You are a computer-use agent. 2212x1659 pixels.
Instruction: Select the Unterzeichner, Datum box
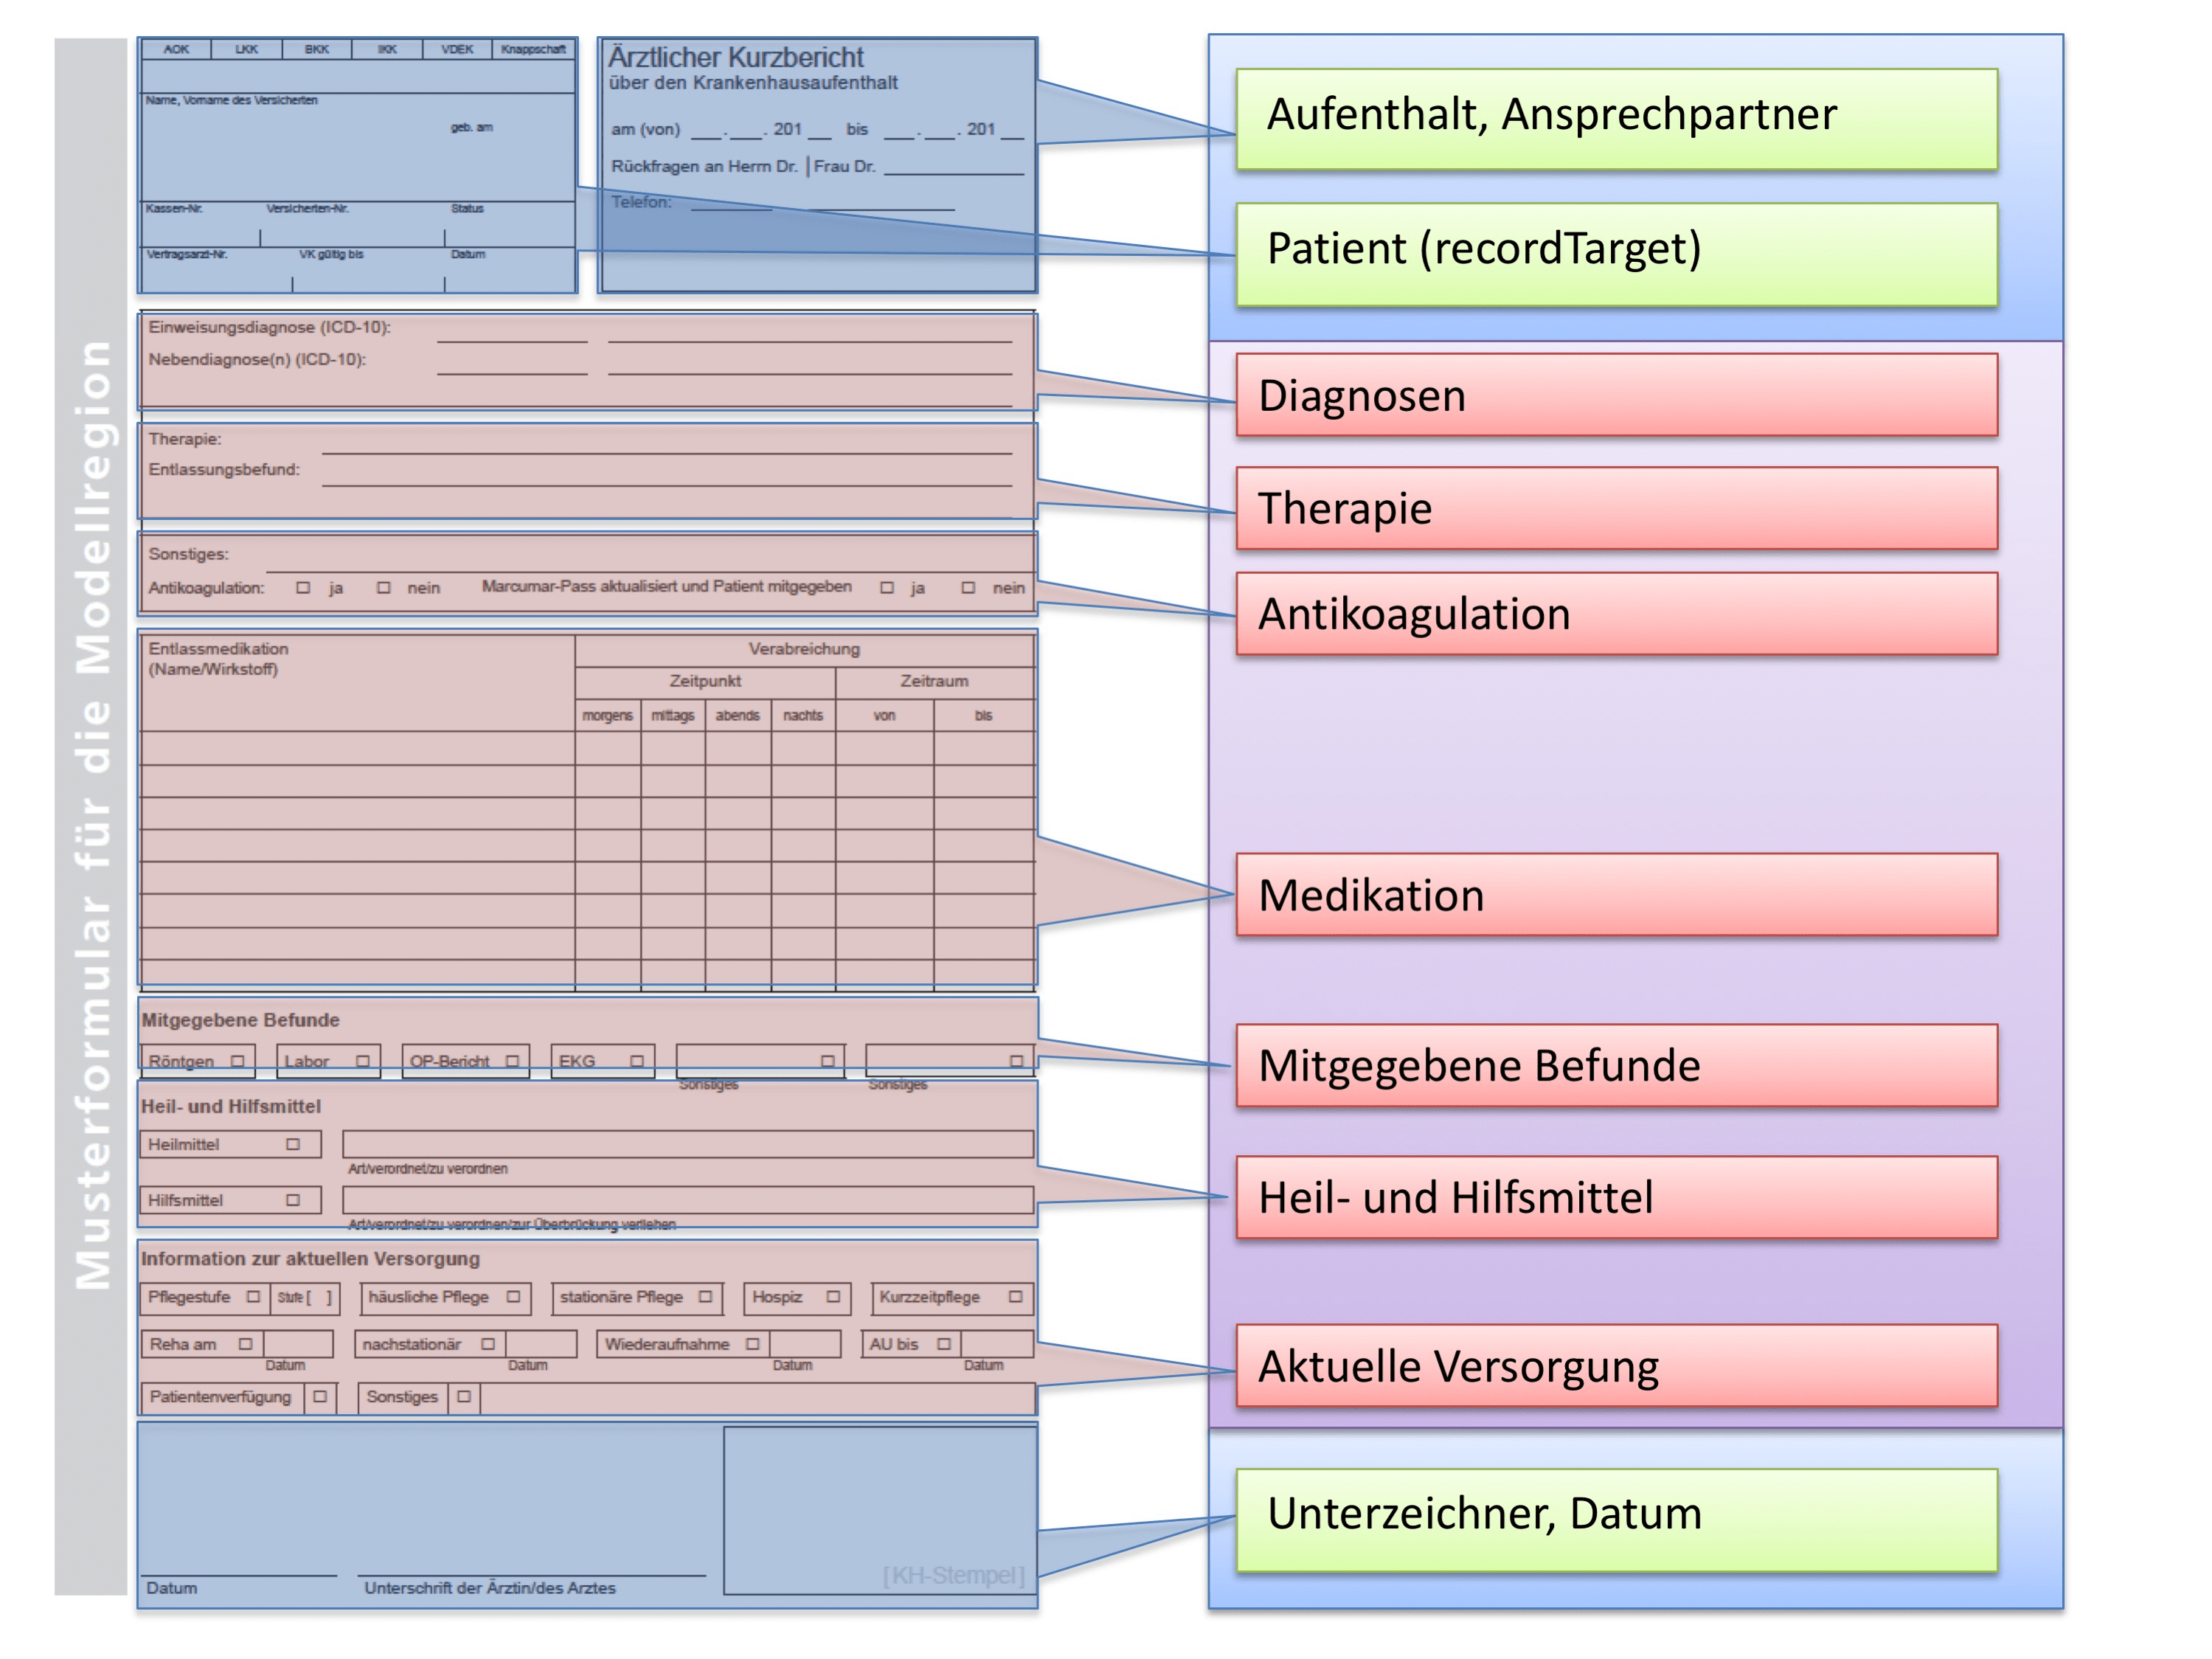(1616, 1519)
